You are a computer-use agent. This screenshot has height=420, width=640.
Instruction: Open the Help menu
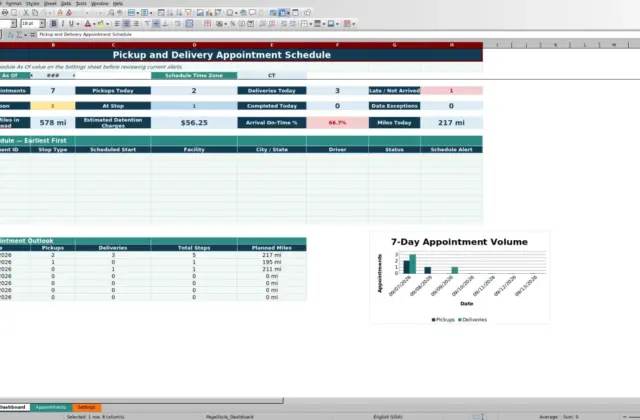pyautogui.click(x=118, y=3)
